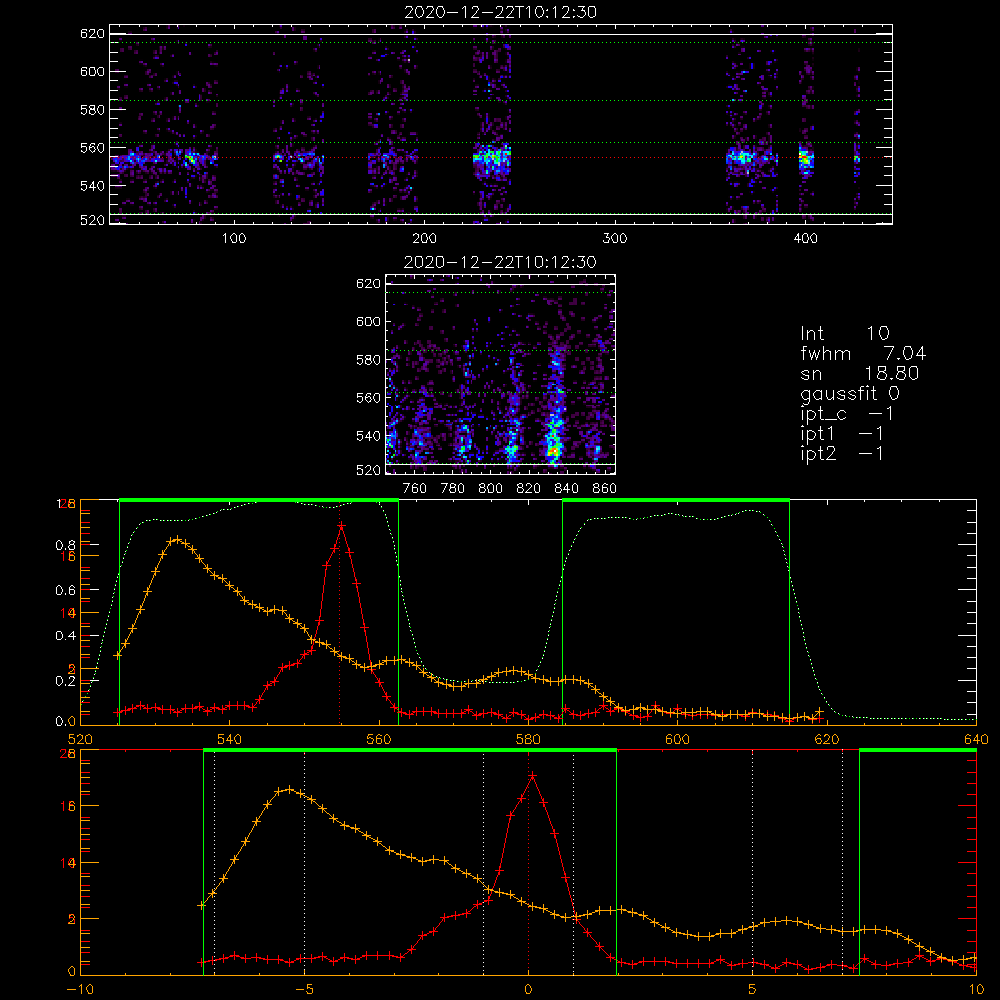
Task: Select the 'sn 18.80' parameter line
Action: pos(860,373)
